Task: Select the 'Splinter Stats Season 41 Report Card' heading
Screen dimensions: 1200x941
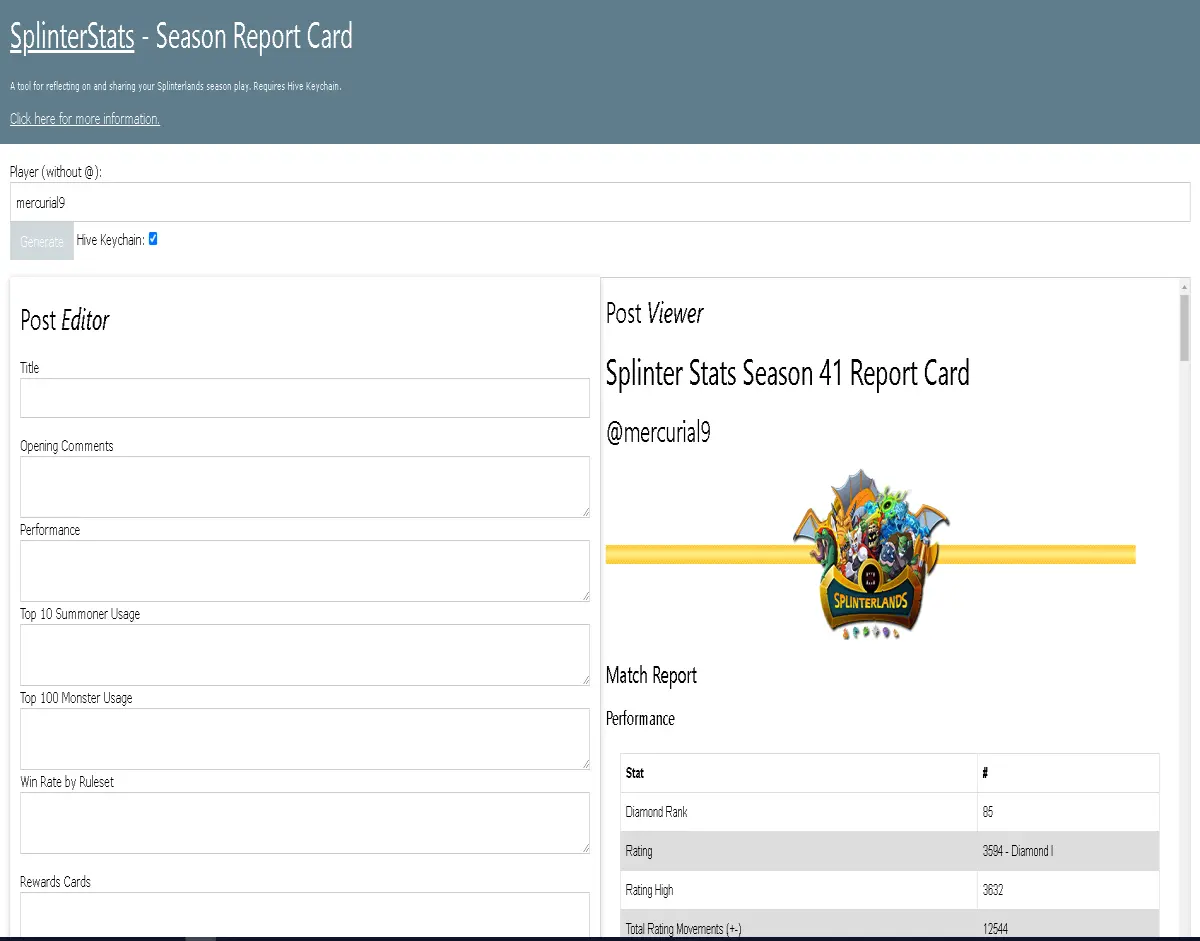Action: tap(788, 374)
